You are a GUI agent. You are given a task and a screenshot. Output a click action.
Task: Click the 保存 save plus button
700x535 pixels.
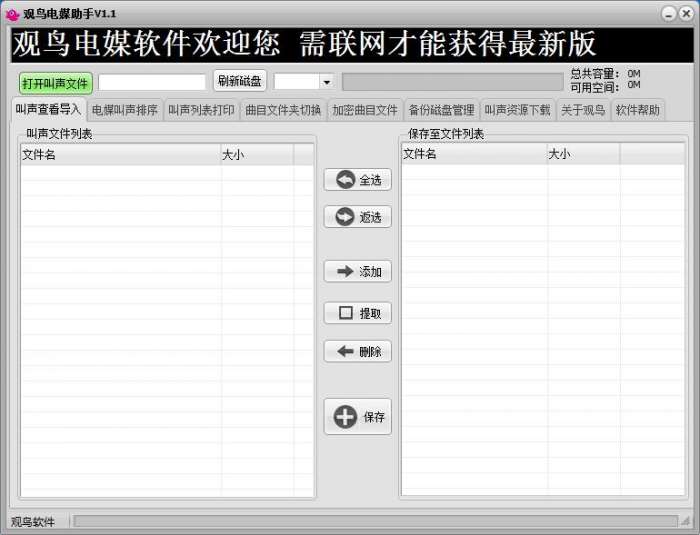coord(358,417)
